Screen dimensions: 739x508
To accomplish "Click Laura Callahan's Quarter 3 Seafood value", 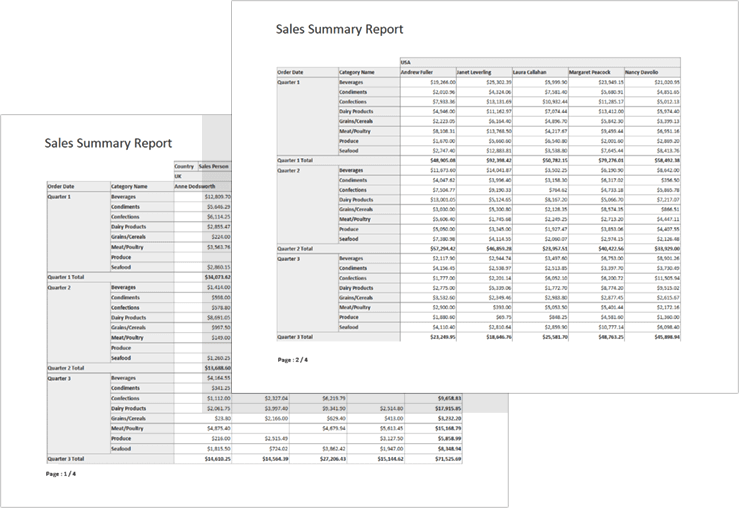I will [x=556, y=327].
